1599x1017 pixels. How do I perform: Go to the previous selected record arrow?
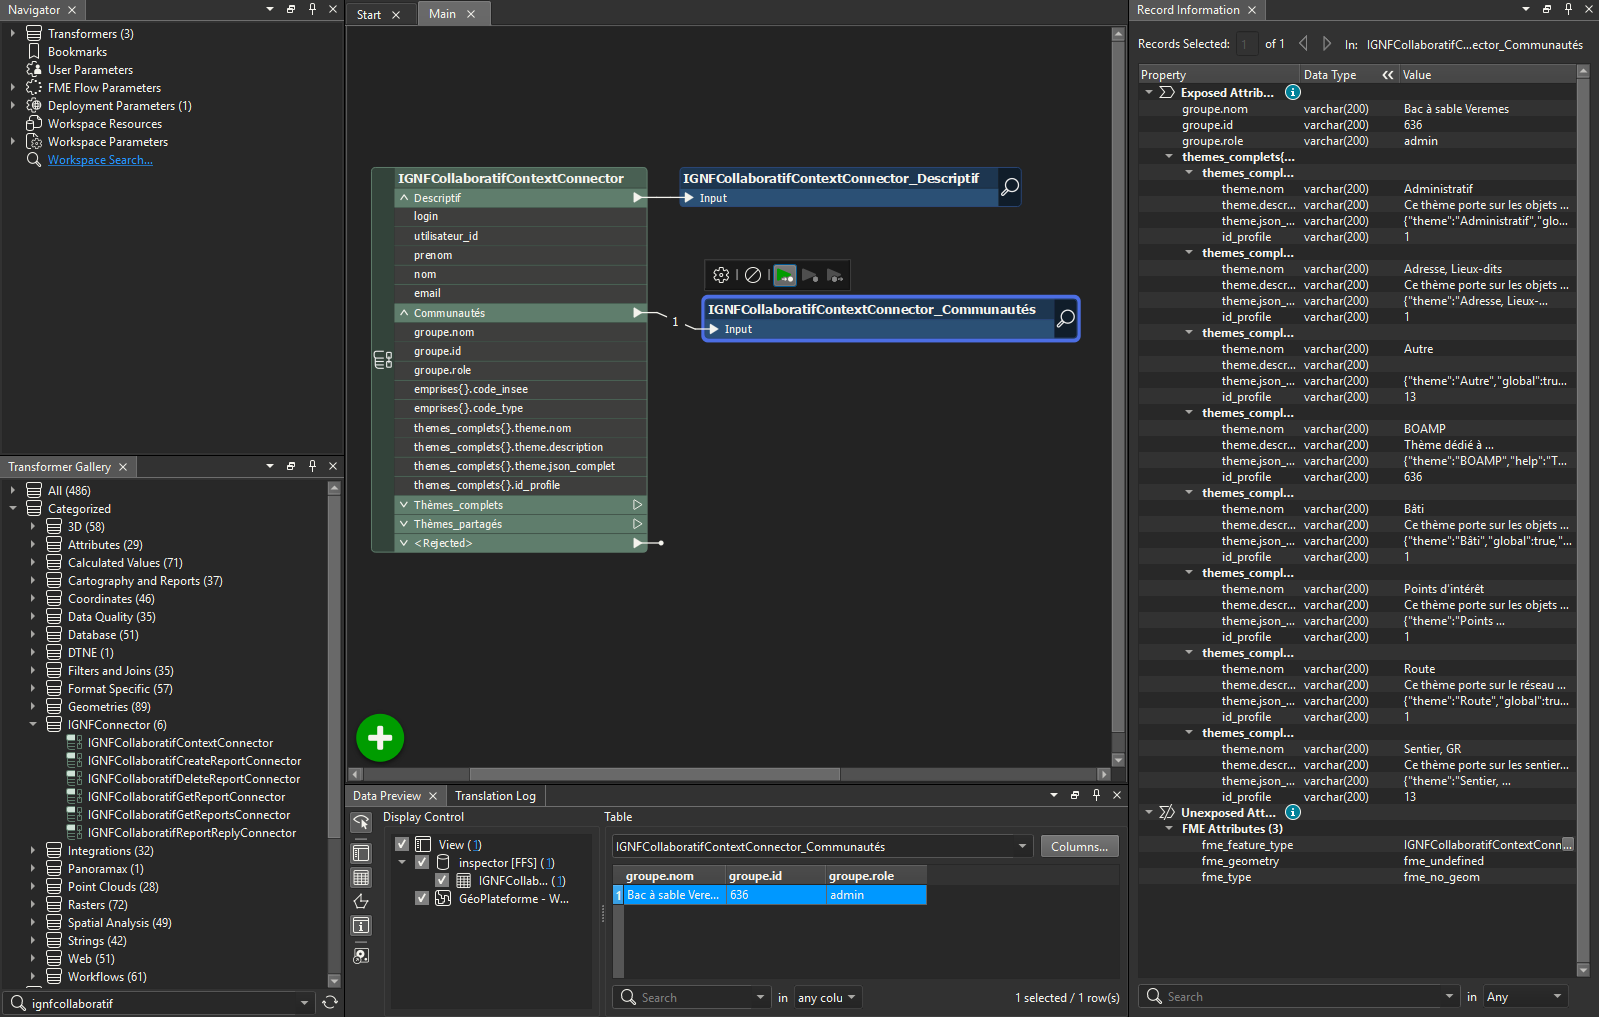click(1303, 43)
